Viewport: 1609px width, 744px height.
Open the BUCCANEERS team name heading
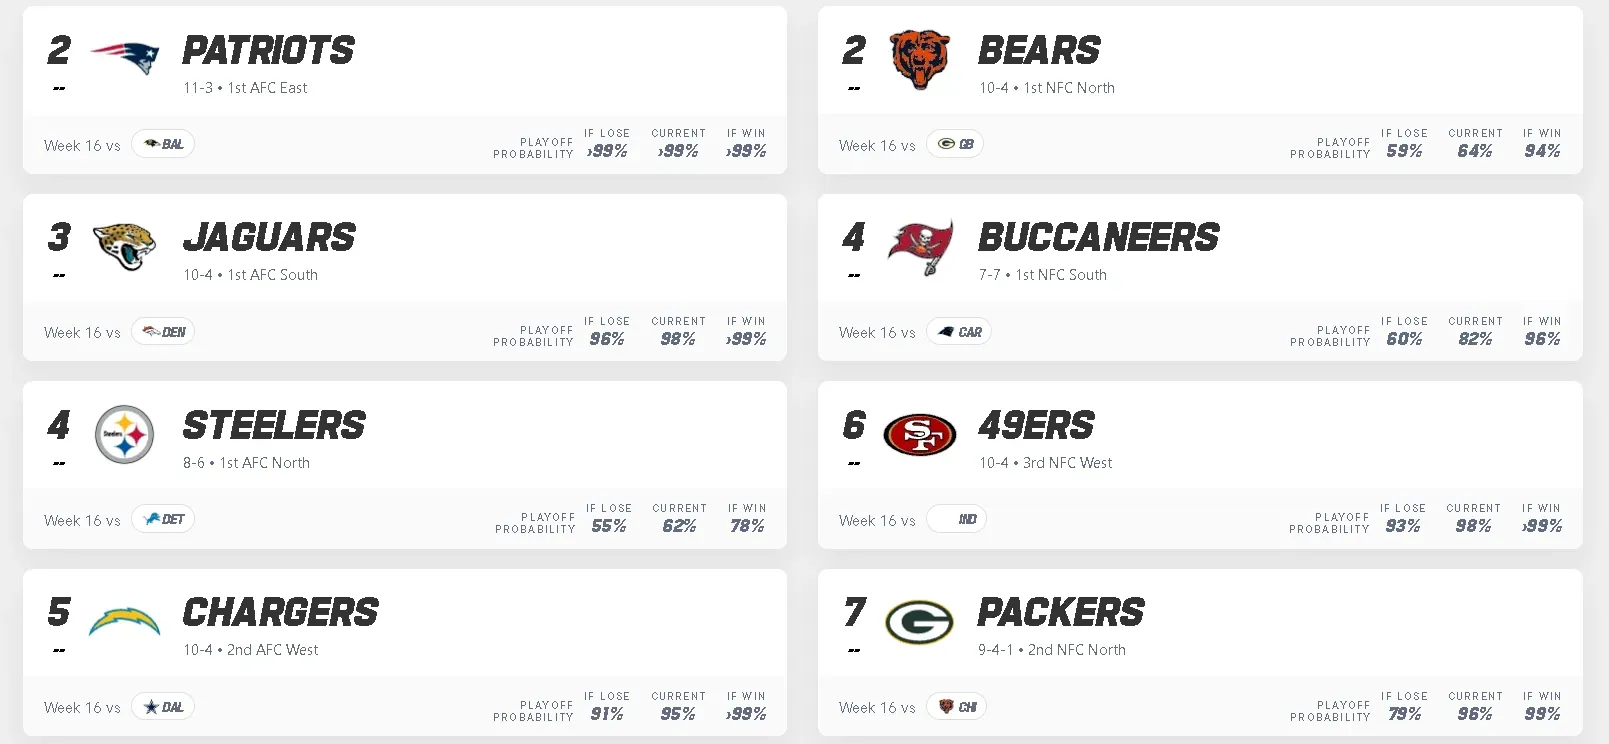[1098, 238]
